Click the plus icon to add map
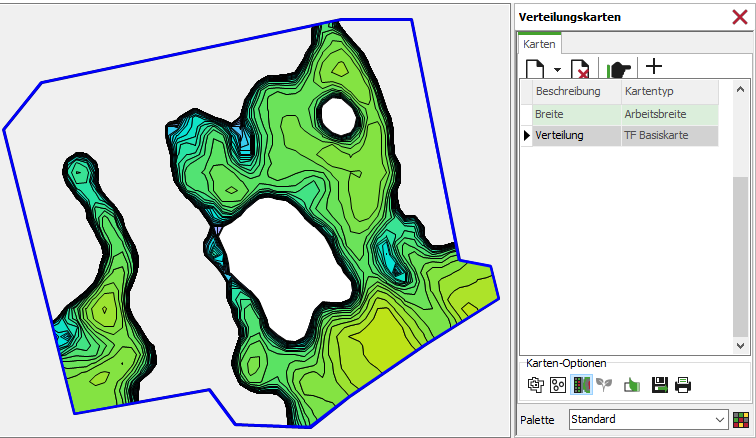This screenshot has height=438, width=756. [654, 67]
